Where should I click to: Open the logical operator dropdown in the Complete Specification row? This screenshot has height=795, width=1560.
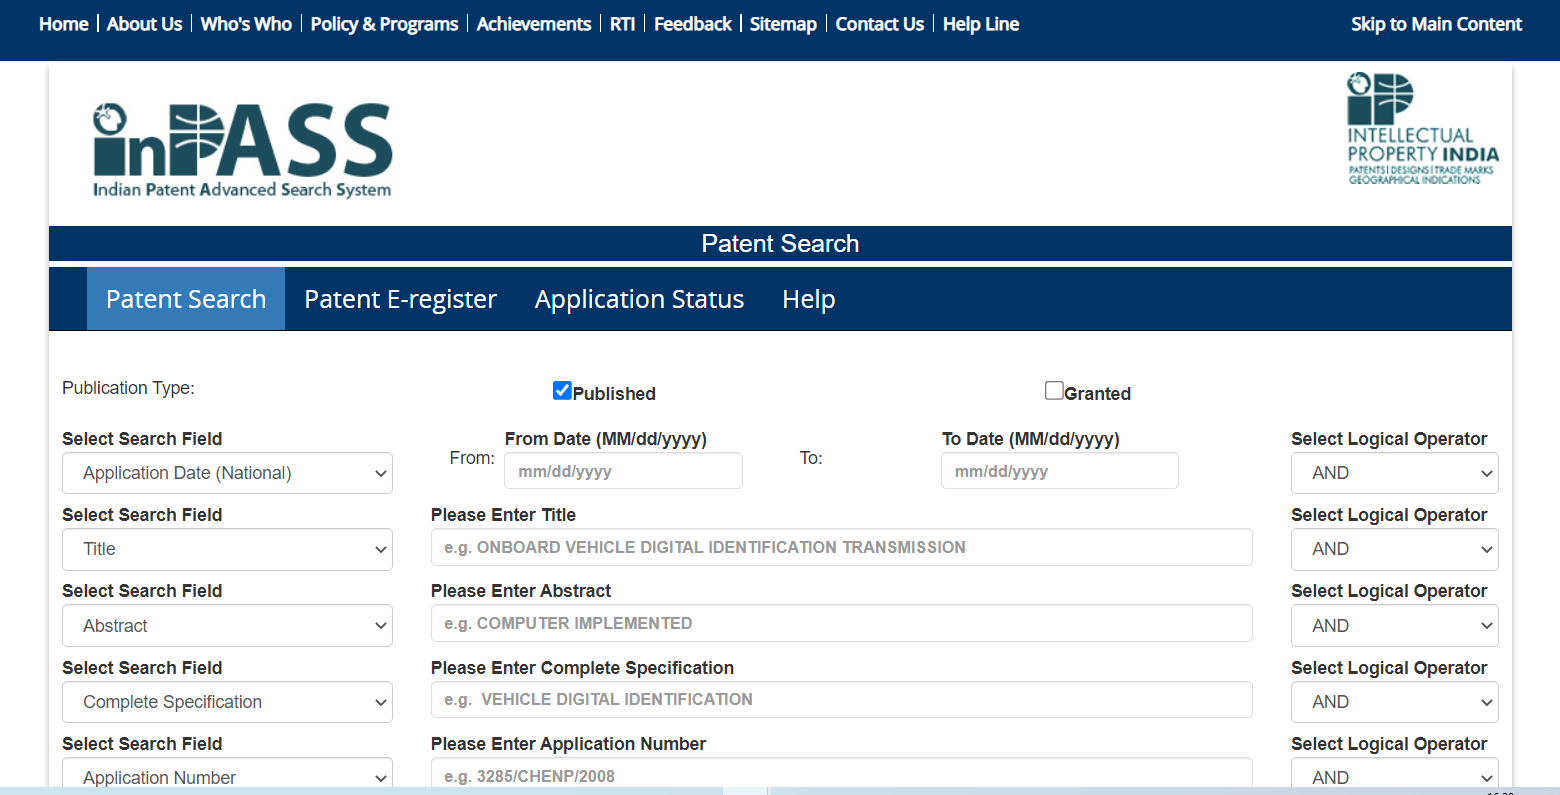(1394, 702)
